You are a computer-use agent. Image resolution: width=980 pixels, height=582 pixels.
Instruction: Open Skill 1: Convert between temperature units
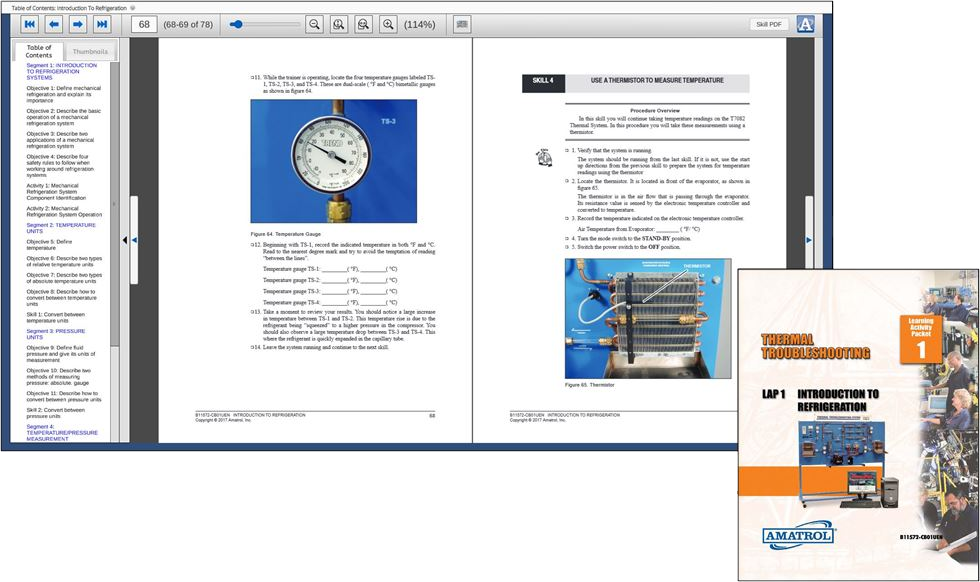click(x=55, y=318)
